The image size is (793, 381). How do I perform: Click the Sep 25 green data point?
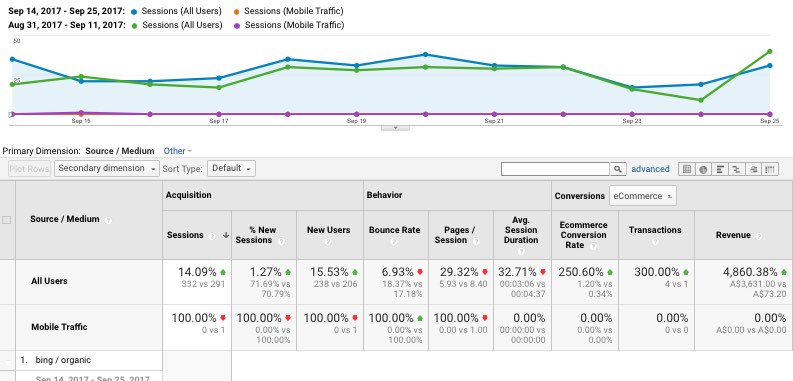(x=770, y=52)
